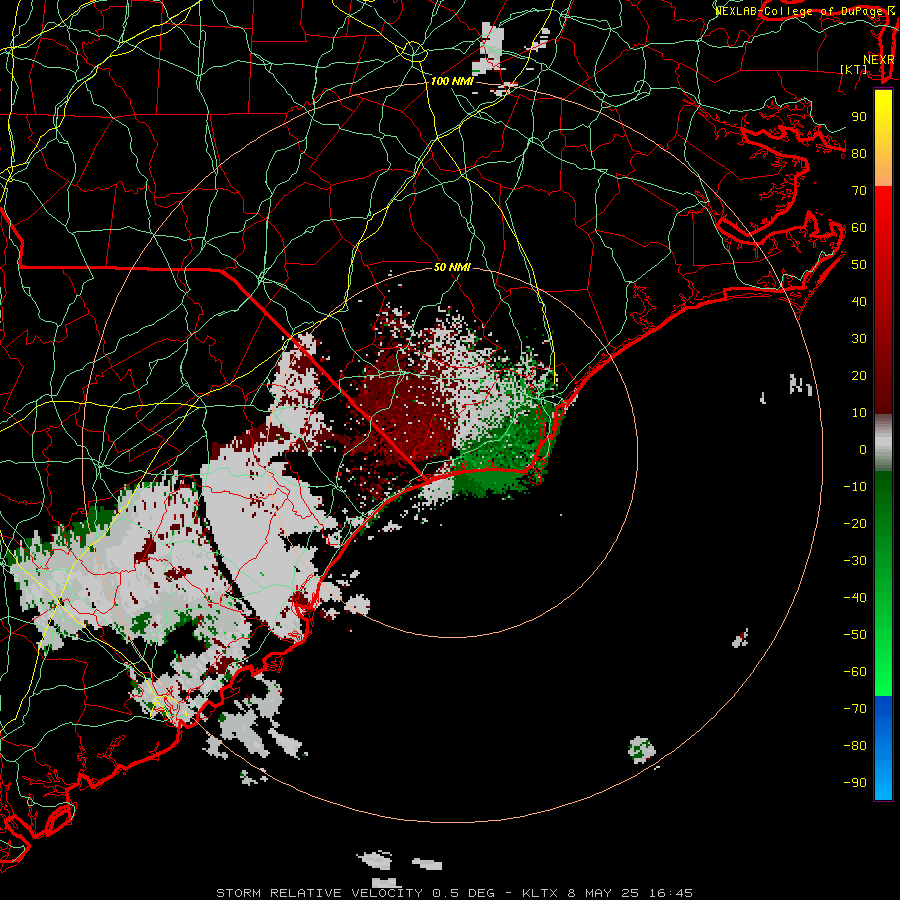The height and width of the screenshot is (900, 900).
Task: Click the -30 value on the velocity scale
Action: (855, 561)
